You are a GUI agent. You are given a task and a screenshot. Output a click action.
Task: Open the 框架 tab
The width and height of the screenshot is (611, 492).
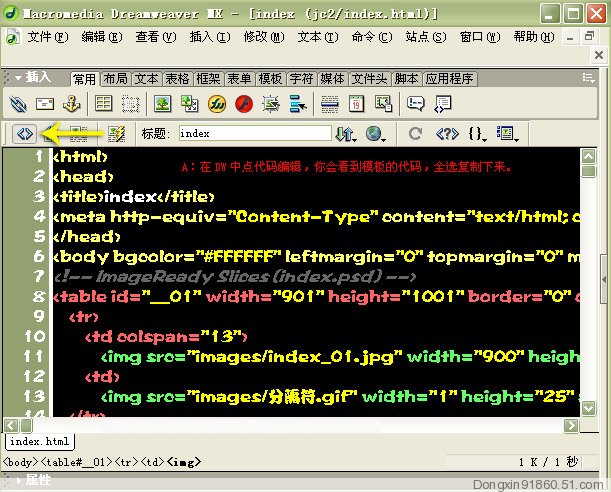[x=208, y=79]
